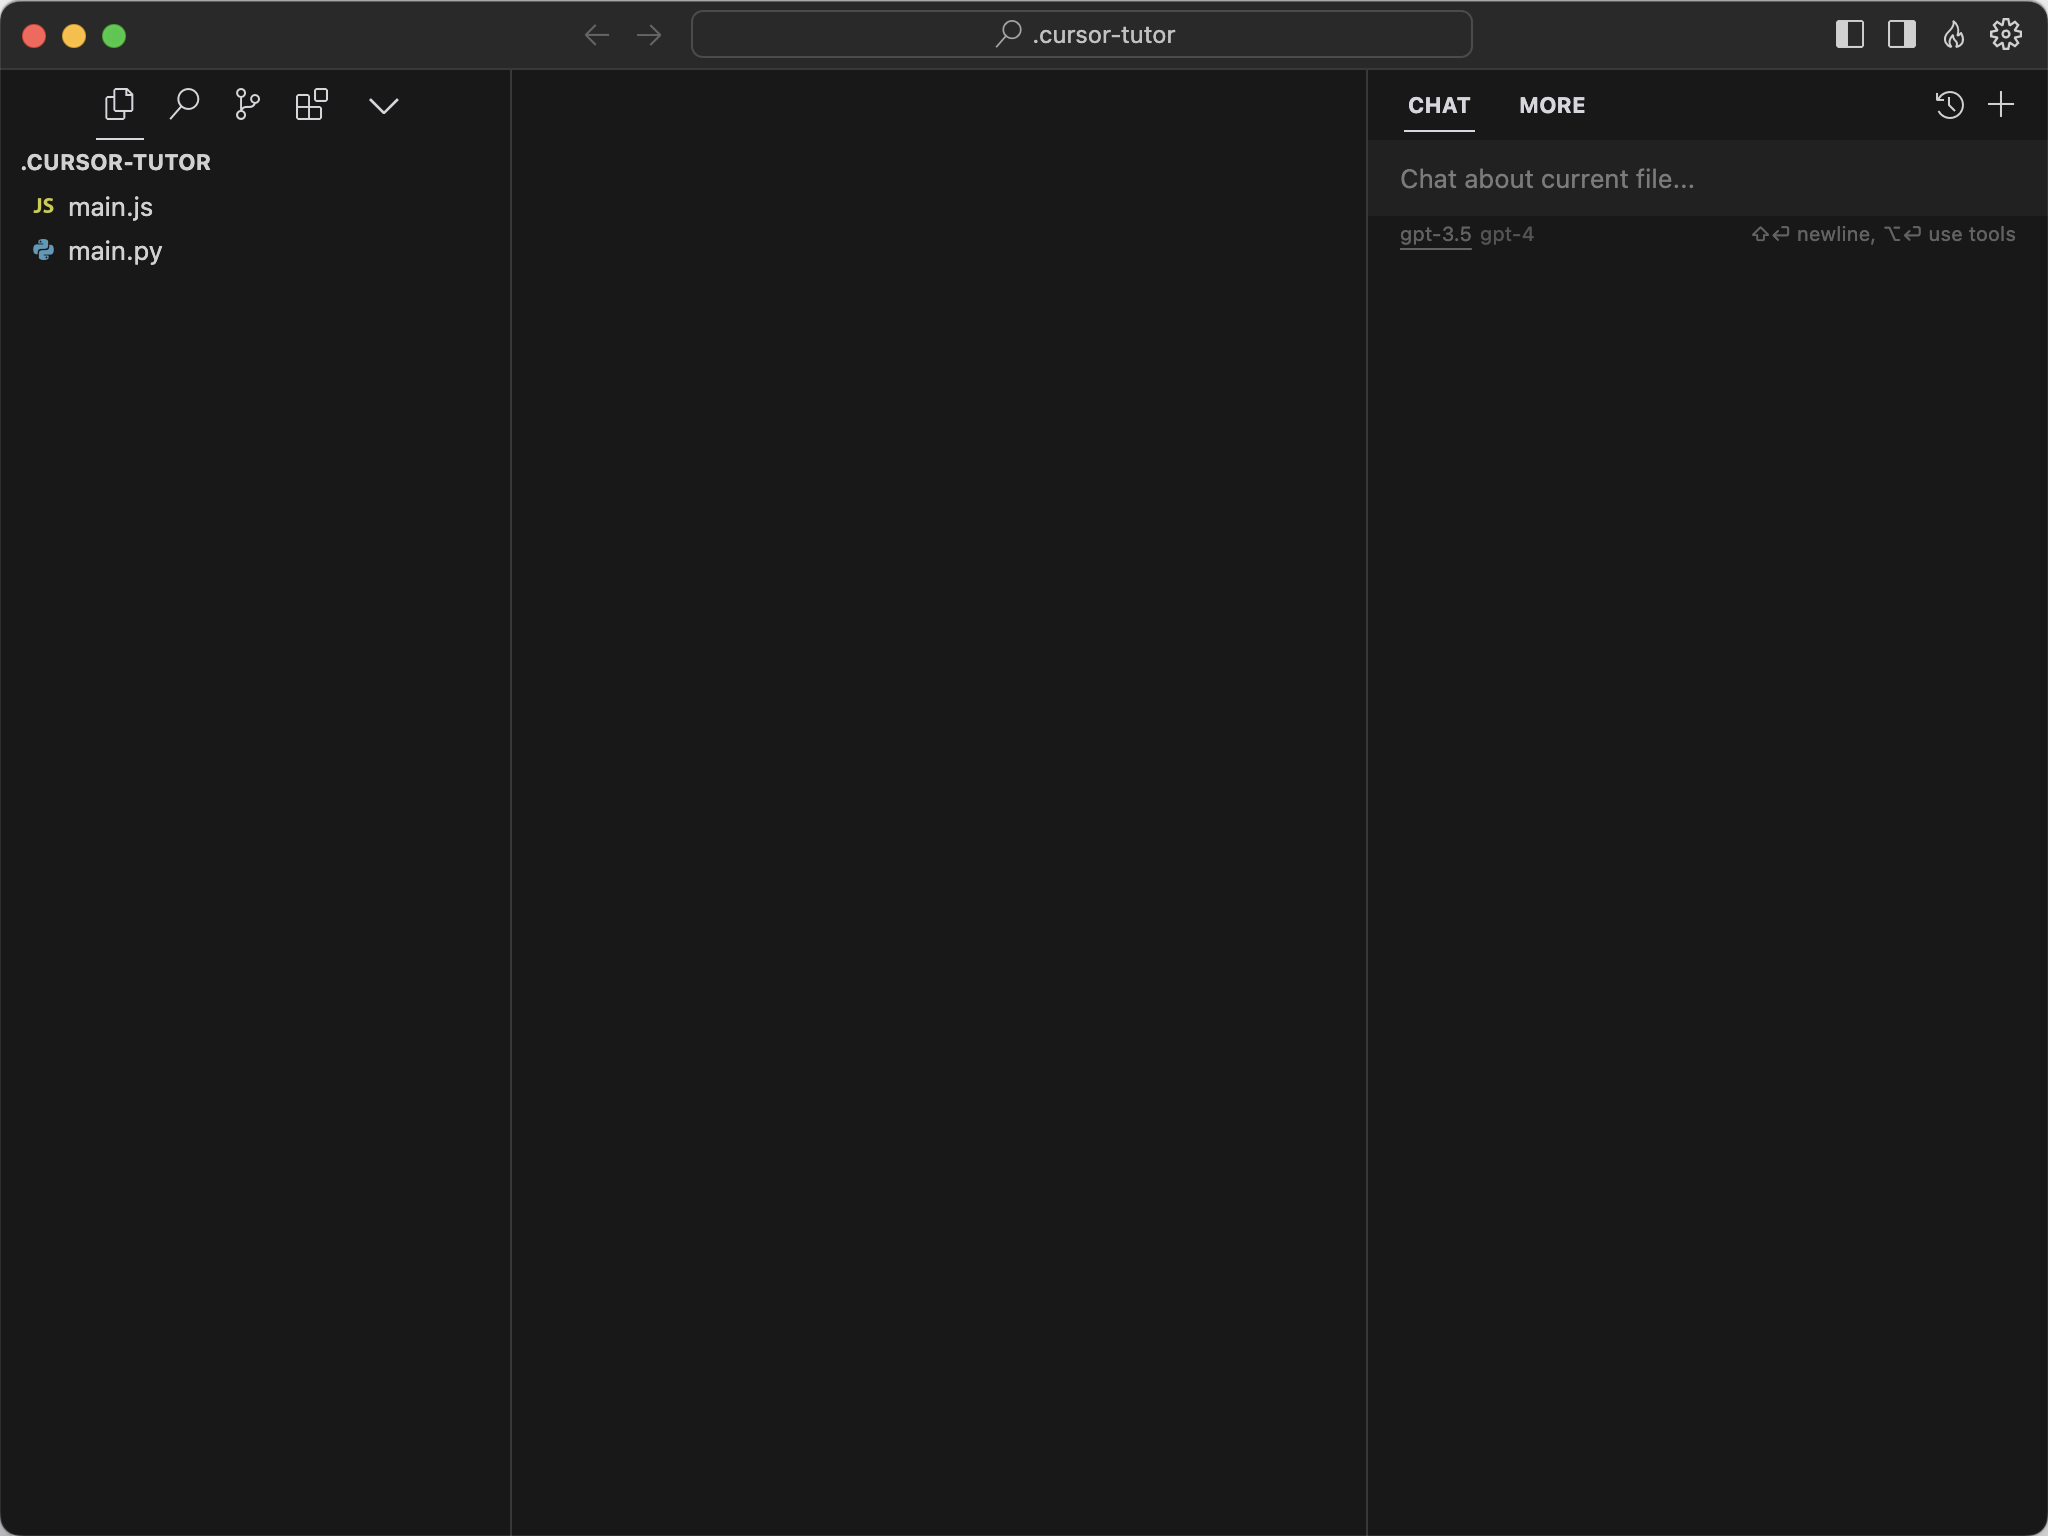Image resolution: width=2048 pixels, height=1536 pixels.
Task: Toggle the left sidebar panel
Action: pyautogui.click(x=1849, y=35)
